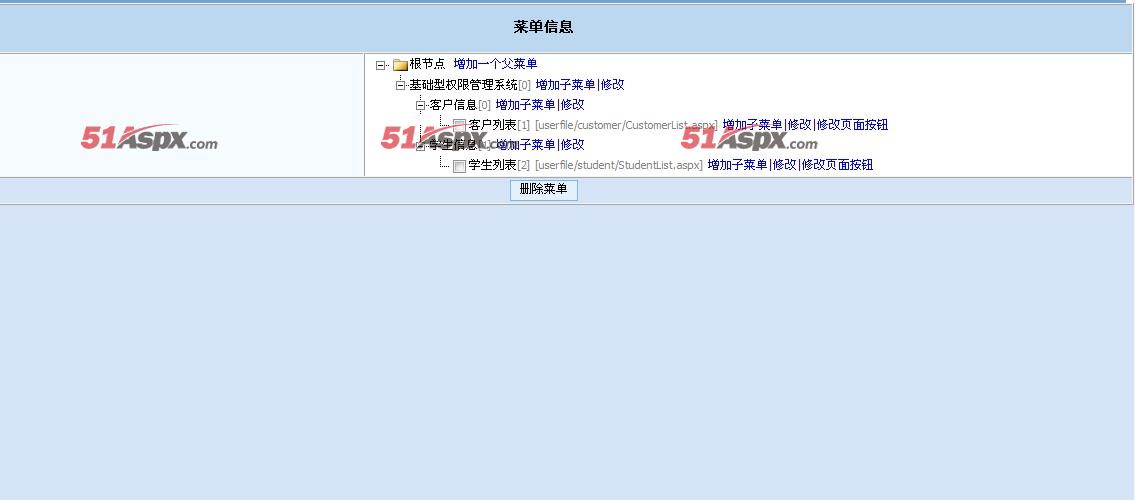Collapse the 根节点 root node
1135x500 pixels.
coord(381,65)
